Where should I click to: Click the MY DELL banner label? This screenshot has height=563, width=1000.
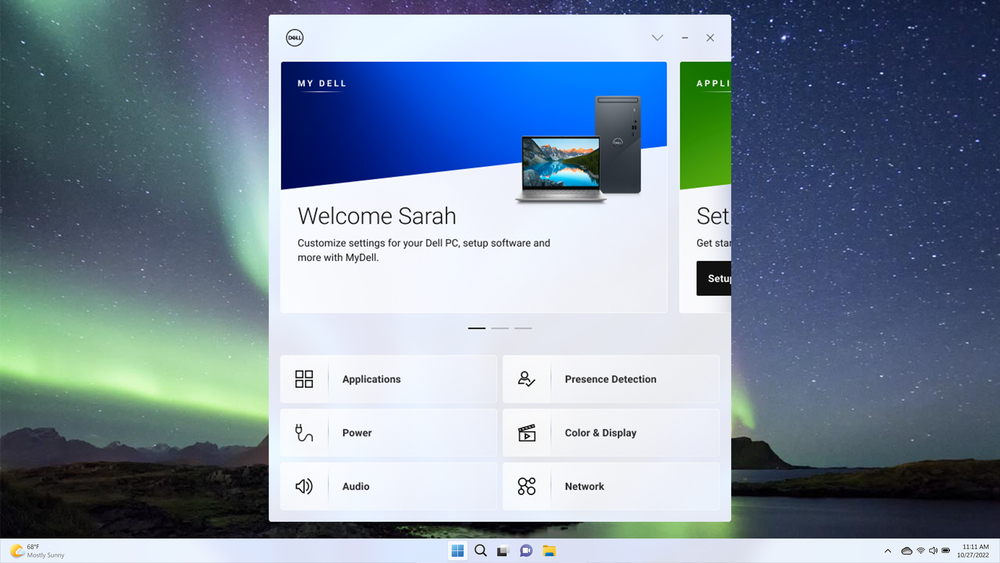[x=322, y=83]
